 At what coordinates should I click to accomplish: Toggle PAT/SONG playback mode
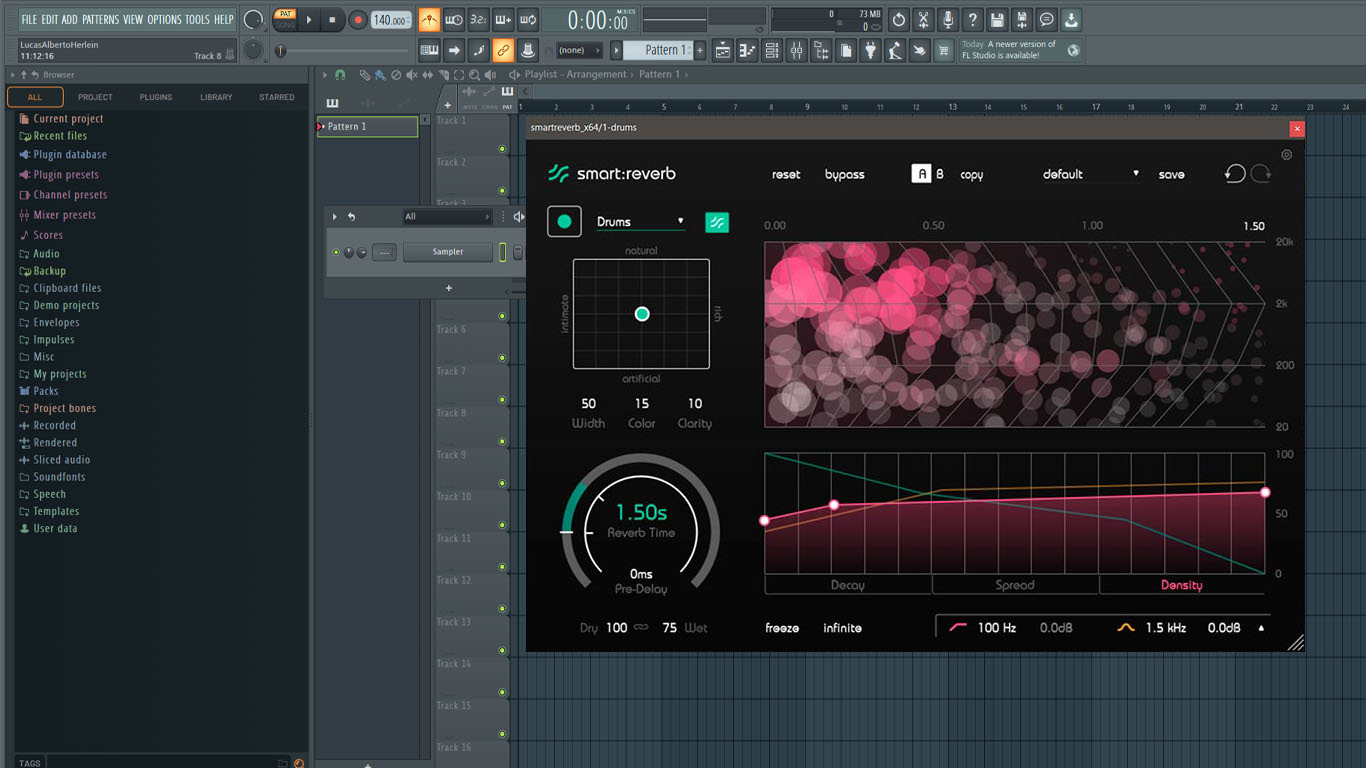click(285, 20)
